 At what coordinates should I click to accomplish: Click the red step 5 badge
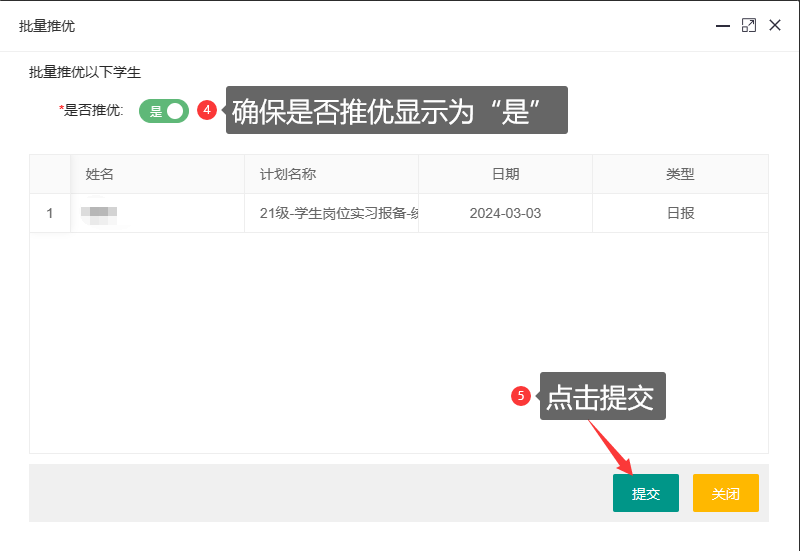[x=520, y=396]
